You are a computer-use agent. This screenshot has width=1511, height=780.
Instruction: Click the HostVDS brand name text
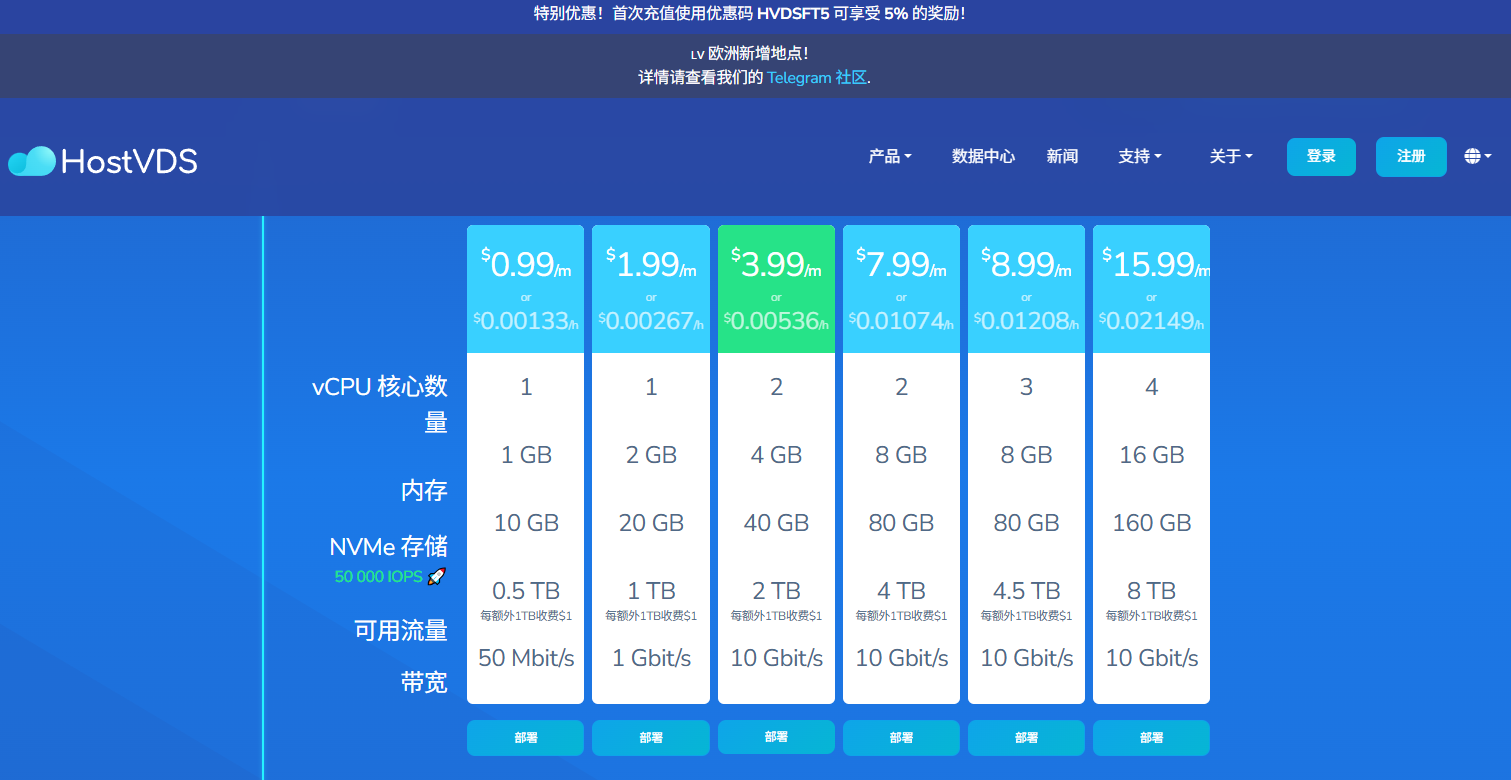click(129, 161)
